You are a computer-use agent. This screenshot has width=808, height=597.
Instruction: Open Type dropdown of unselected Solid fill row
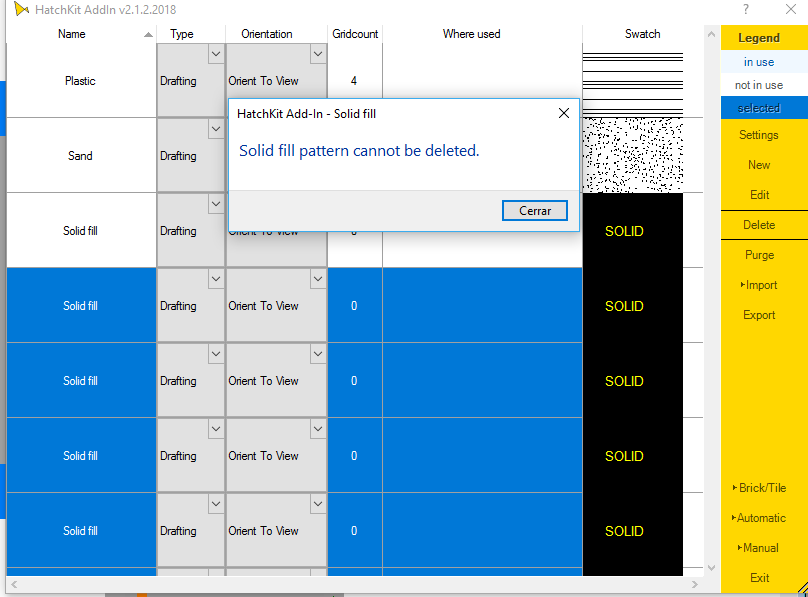point(216,204)
